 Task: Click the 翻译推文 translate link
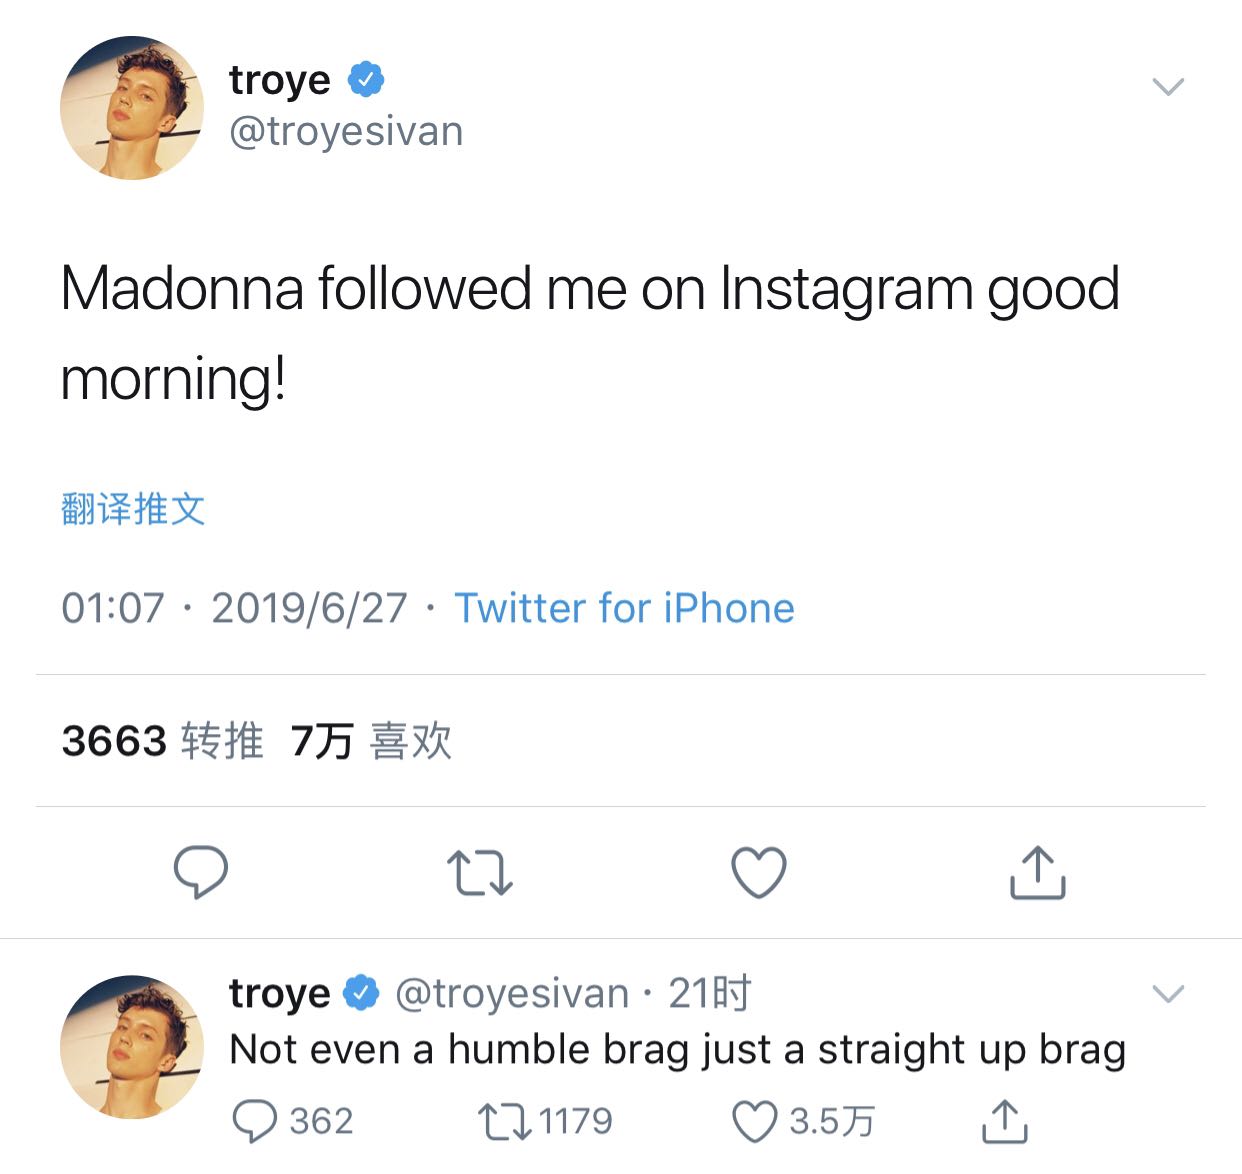click(x=133, y=509)
